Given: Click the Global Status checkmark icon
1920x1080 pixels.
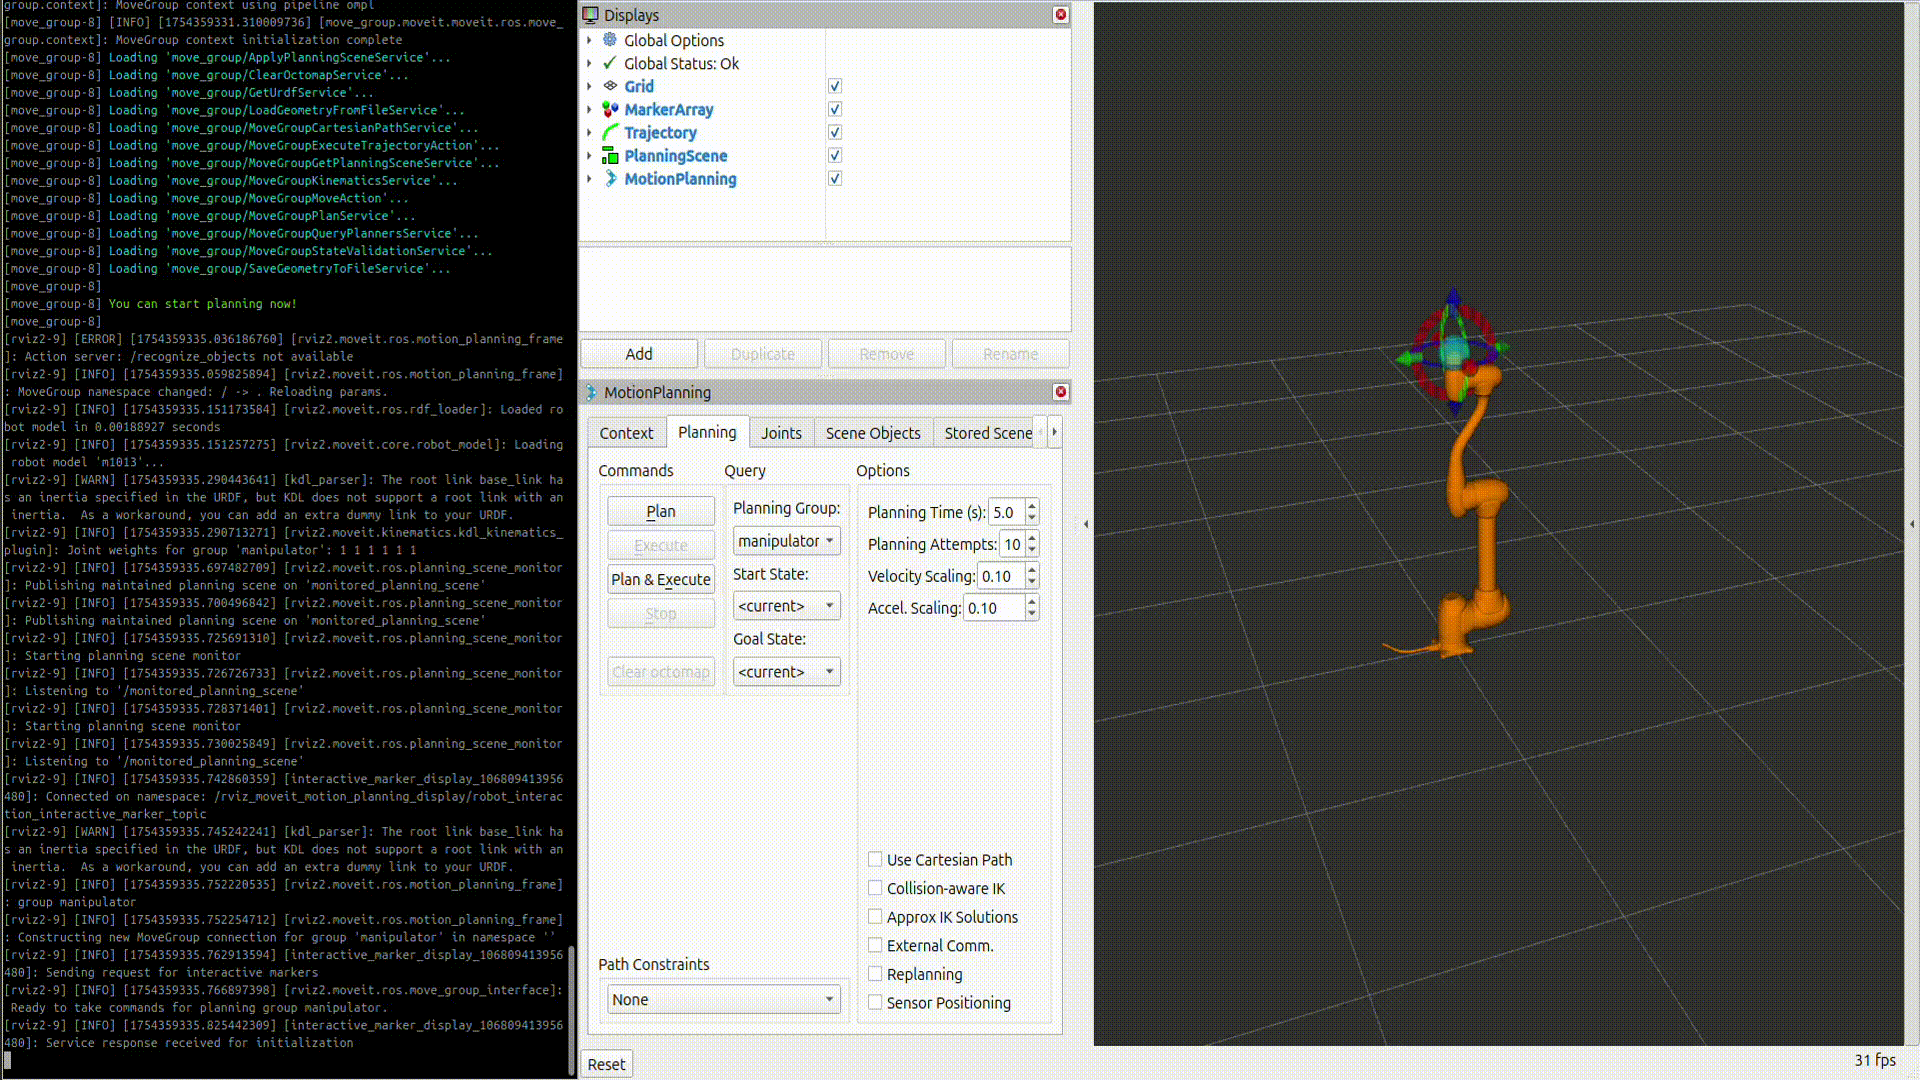Looking at the screenshot, I should [x=610, y=63].
